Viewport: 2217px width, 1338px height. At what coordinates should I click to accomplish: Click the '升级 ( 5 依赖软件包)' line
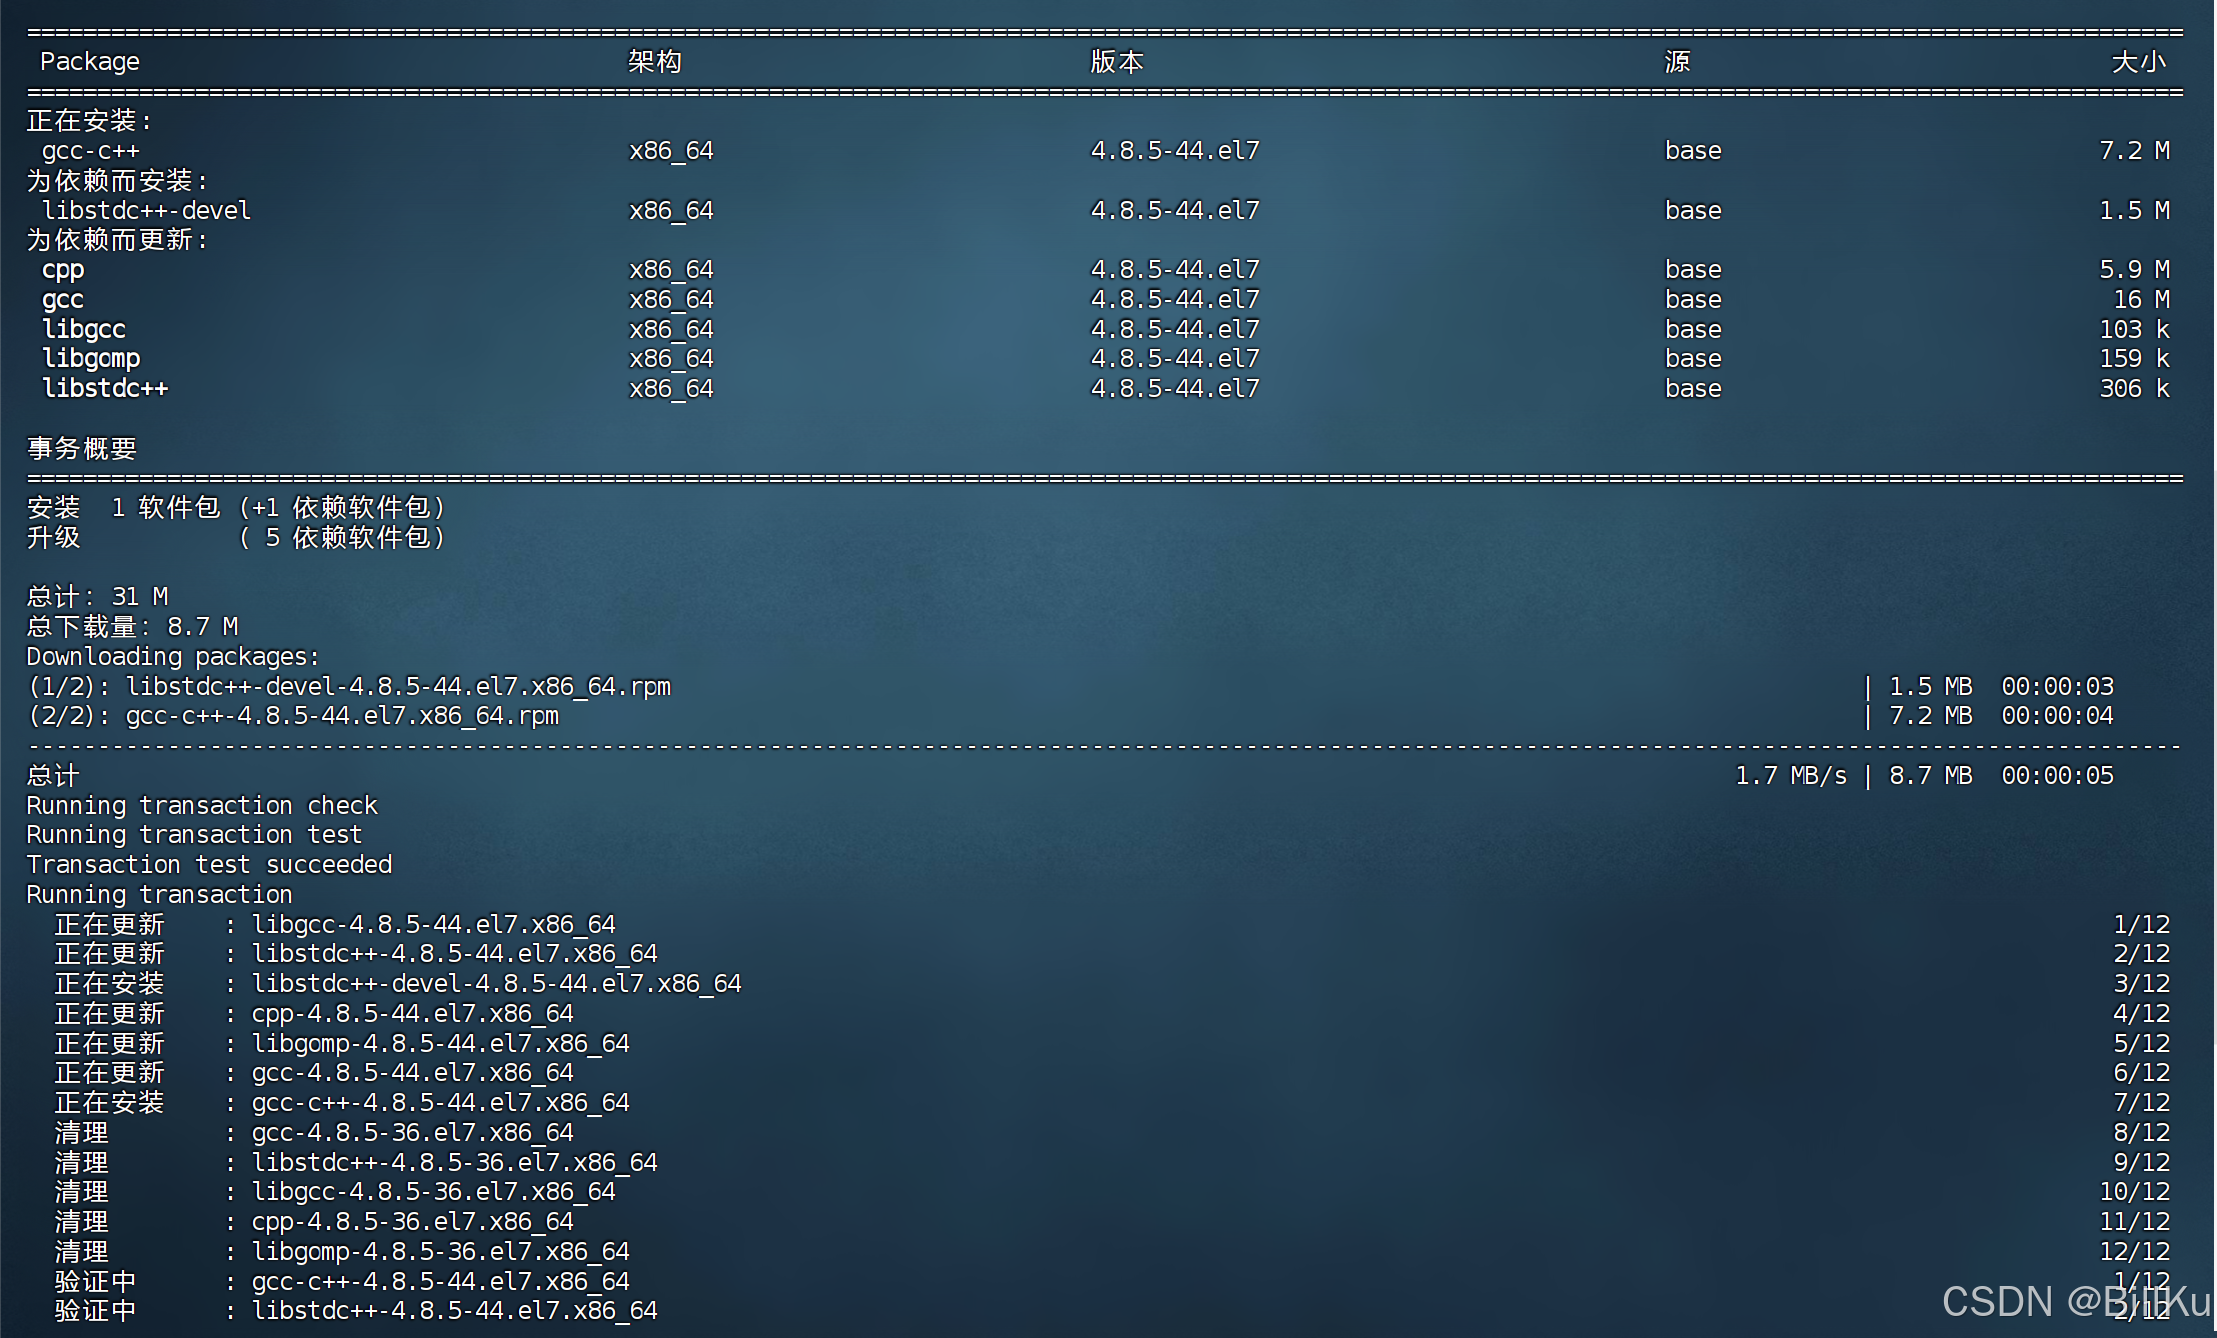pyautogui.click(x=236, y=538)
